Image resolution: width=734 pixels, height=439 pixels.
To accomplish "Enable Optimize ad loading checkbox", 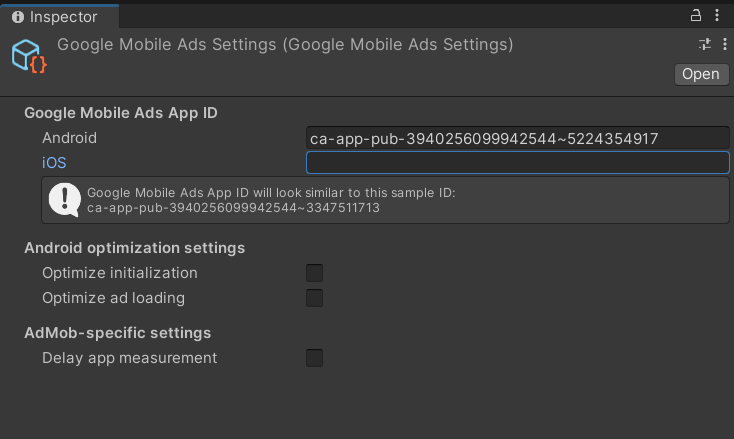I will click(314, 298).
